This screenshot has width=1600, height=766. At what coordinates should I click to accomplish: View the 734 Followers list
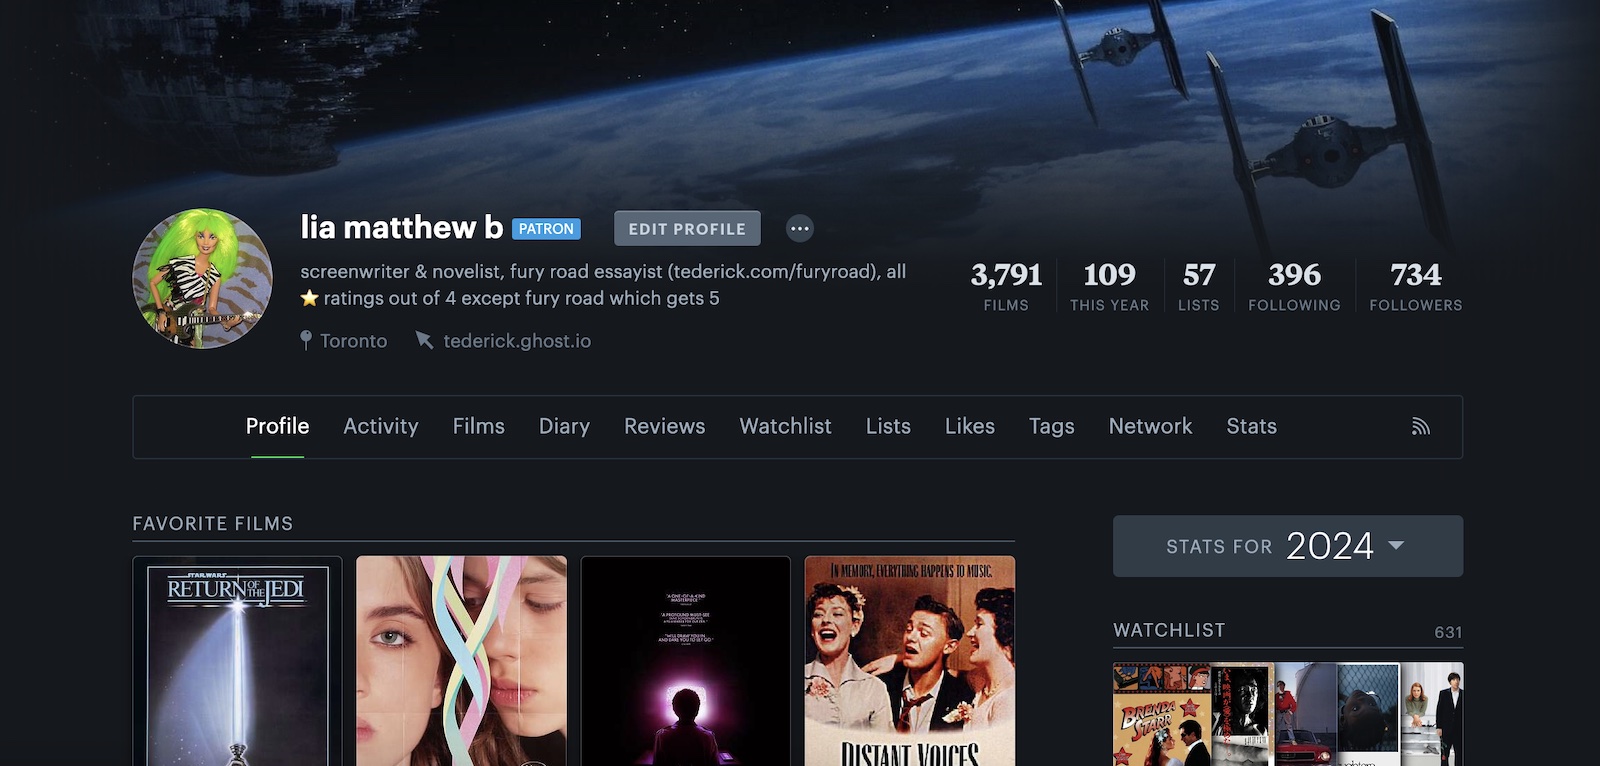1416,286
